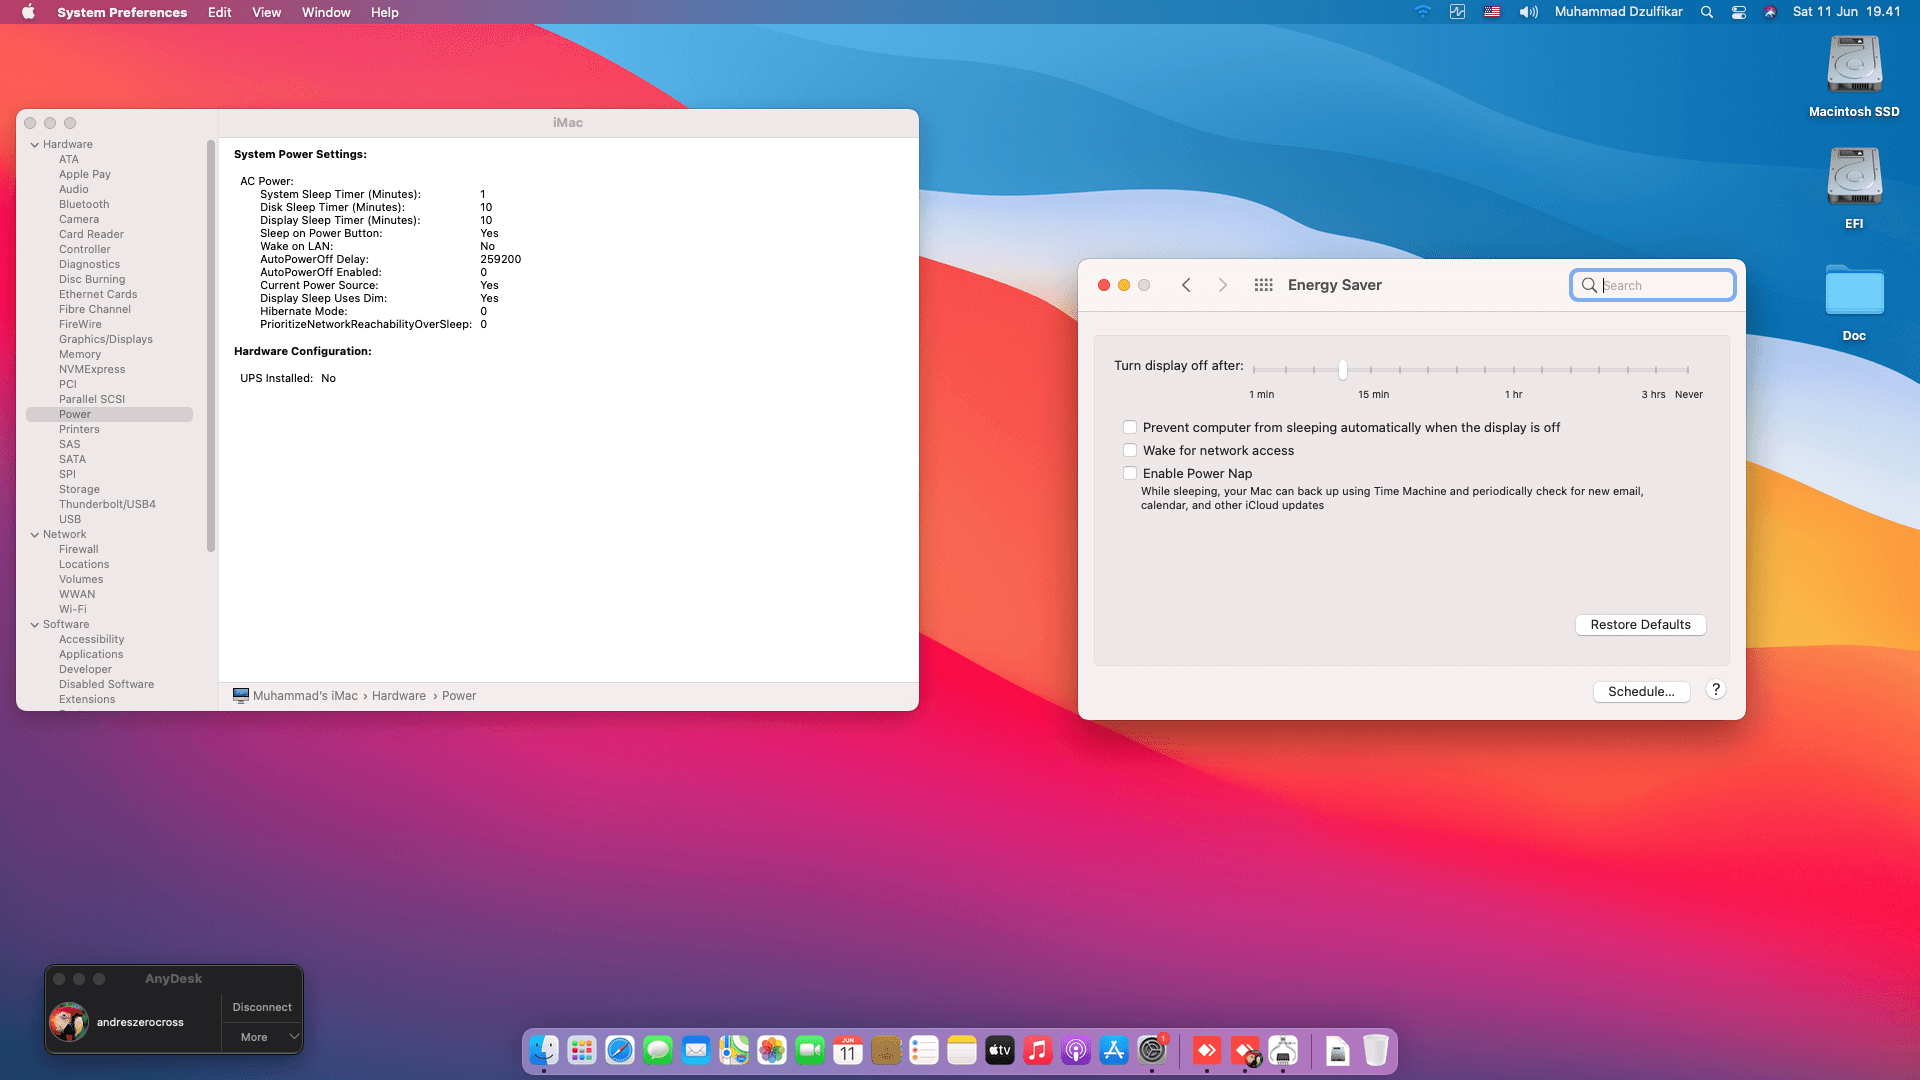Open the Wi-Fi status menu
The width and height of the screenshot is (1920, 1080).
[x=1422, y=12]
